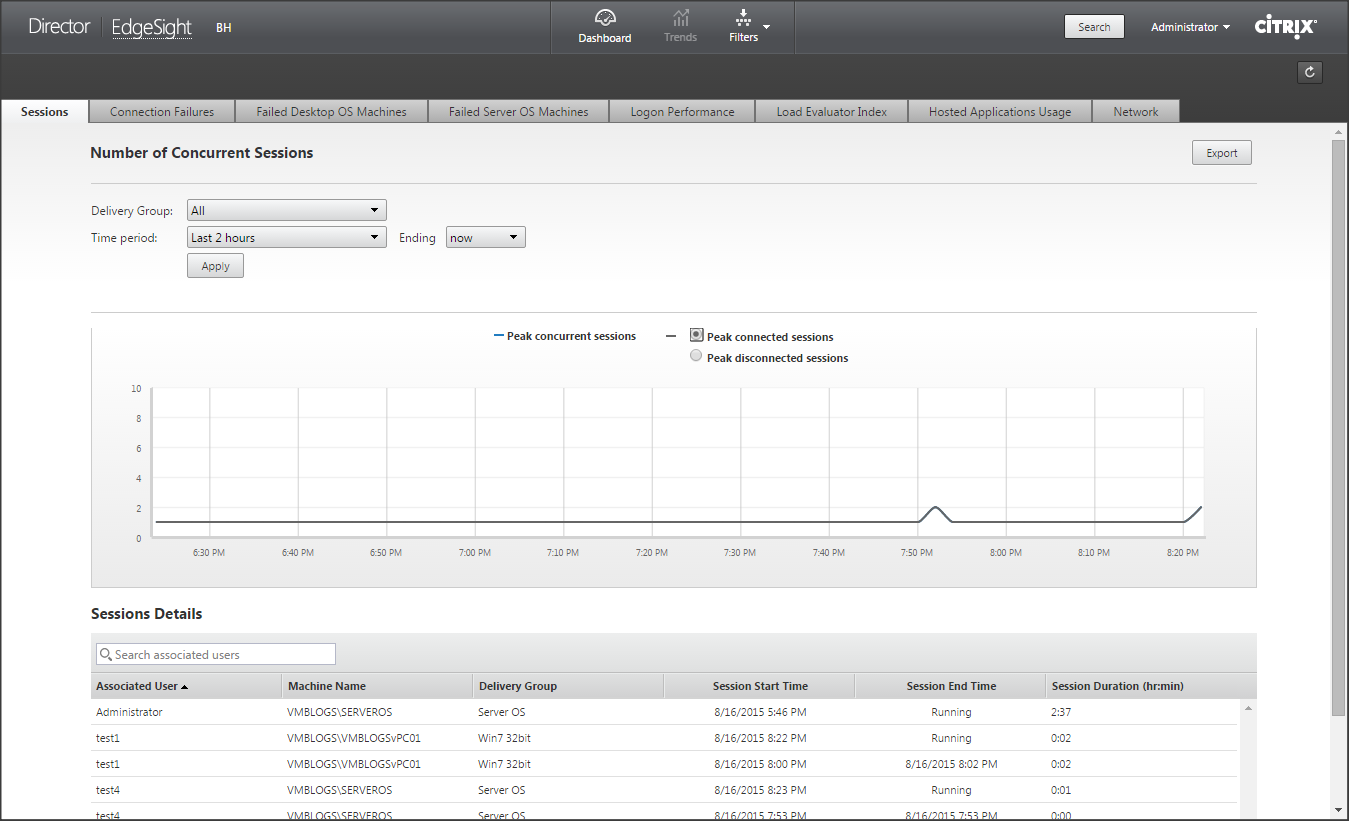This screenshot has height=821, width=1349.
Task: Click the refresh icon button
Action: tap(1309, 72)
